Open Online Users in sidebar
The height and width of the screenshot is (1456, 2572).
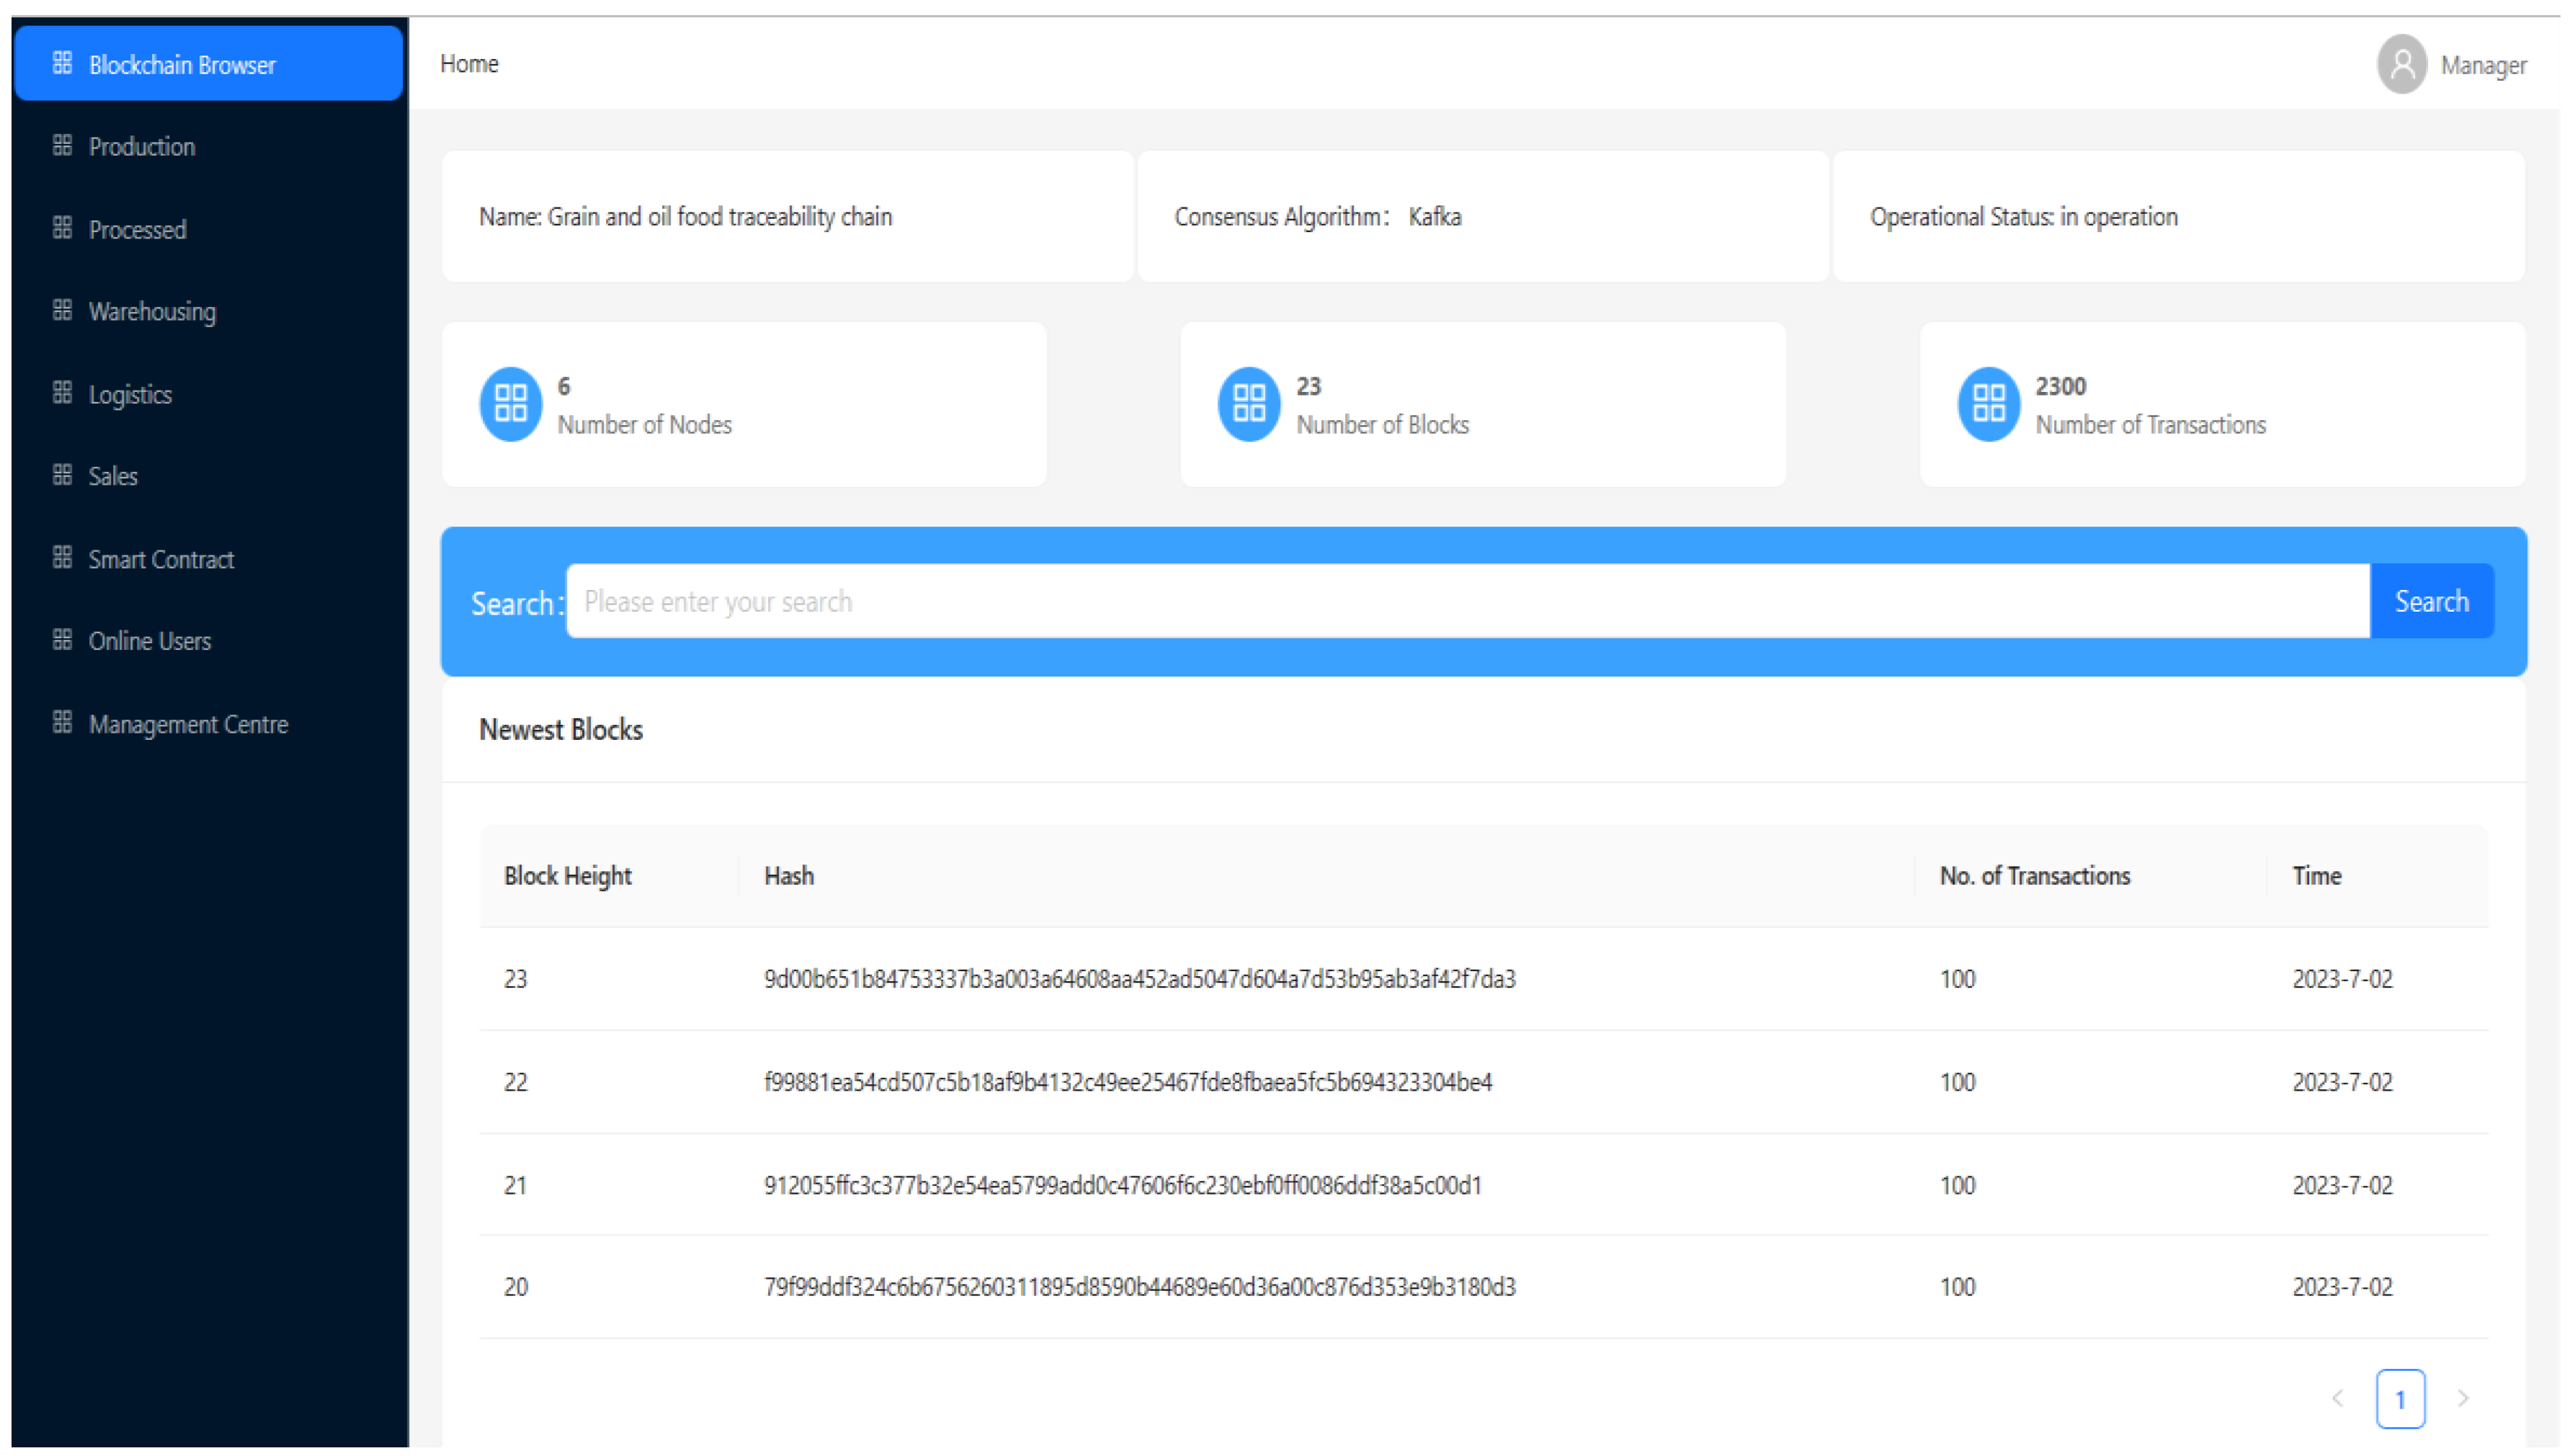pos(150,641)
